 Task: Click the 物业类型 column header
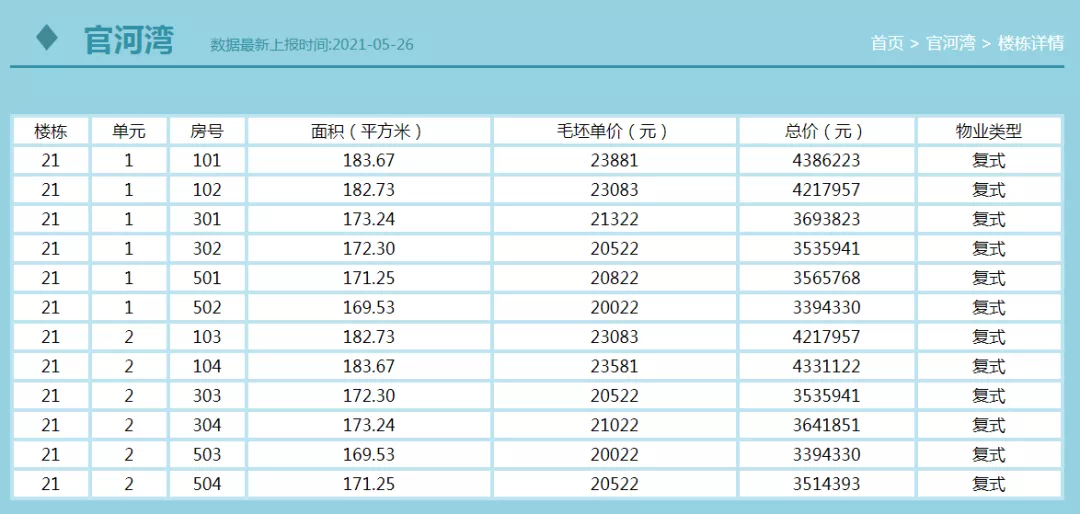989,131
